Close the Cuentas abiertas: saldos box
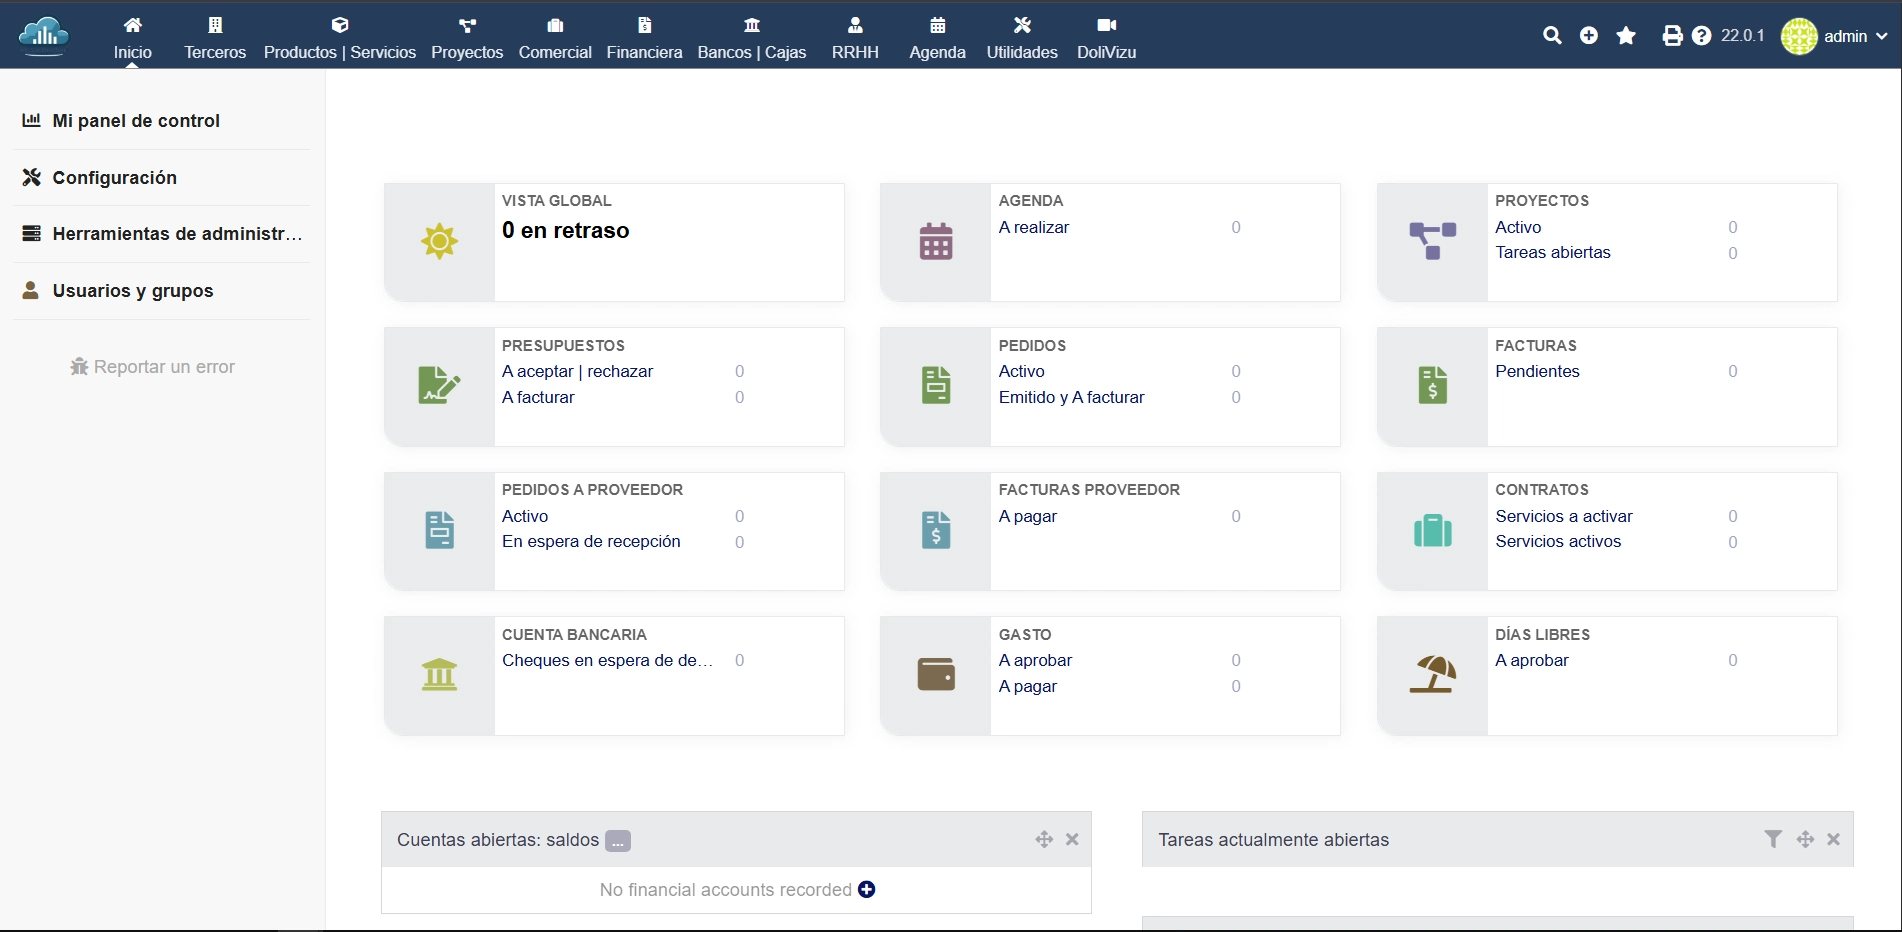 [x=1072, y=839]
